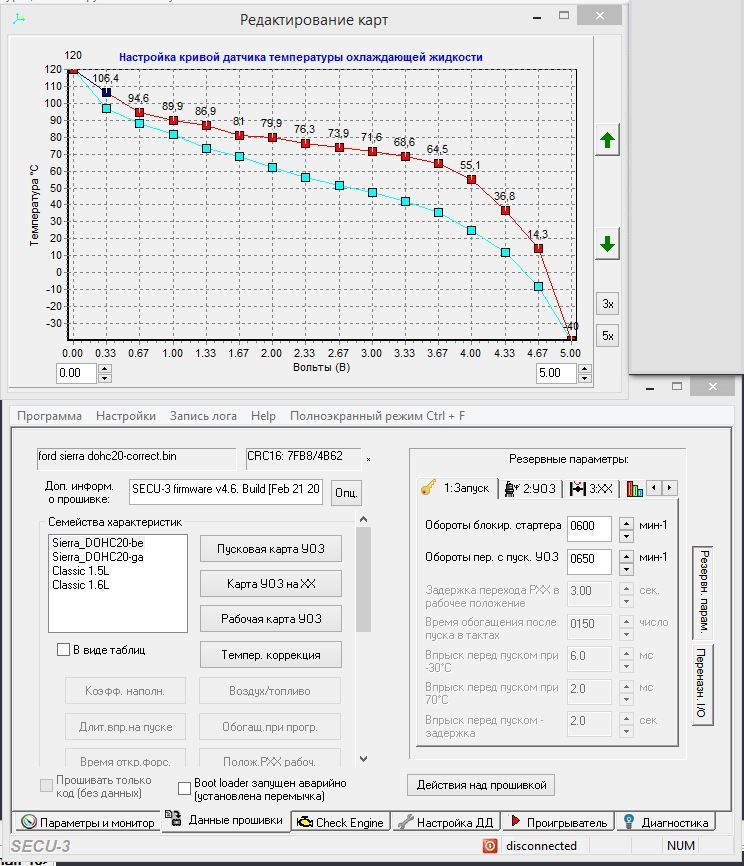Viewport: 744px width, 866px height.
Task: Decrease Обороты блокир. стартера value
Action: (626, 535)
